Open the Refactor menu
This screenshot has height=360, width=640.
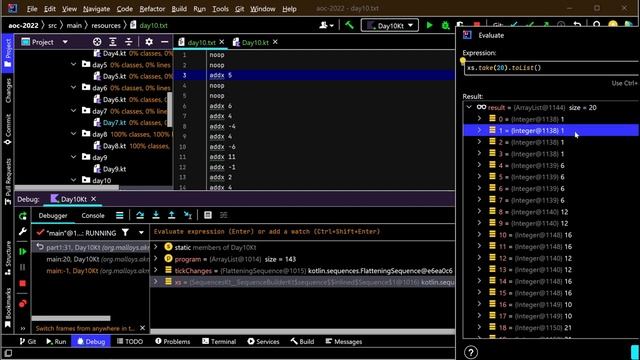point(152,9)
